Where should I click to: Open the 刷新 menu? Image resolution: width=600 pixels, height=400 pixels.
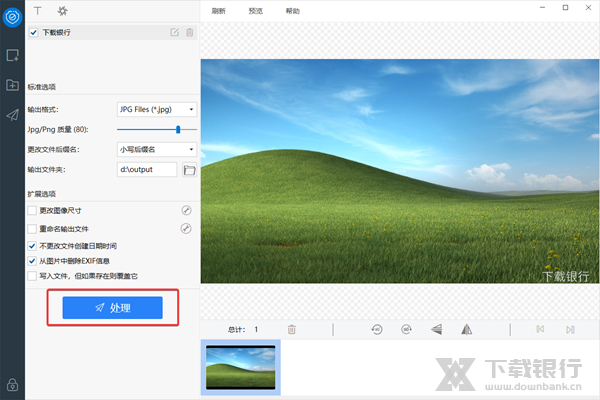(218, 11)
